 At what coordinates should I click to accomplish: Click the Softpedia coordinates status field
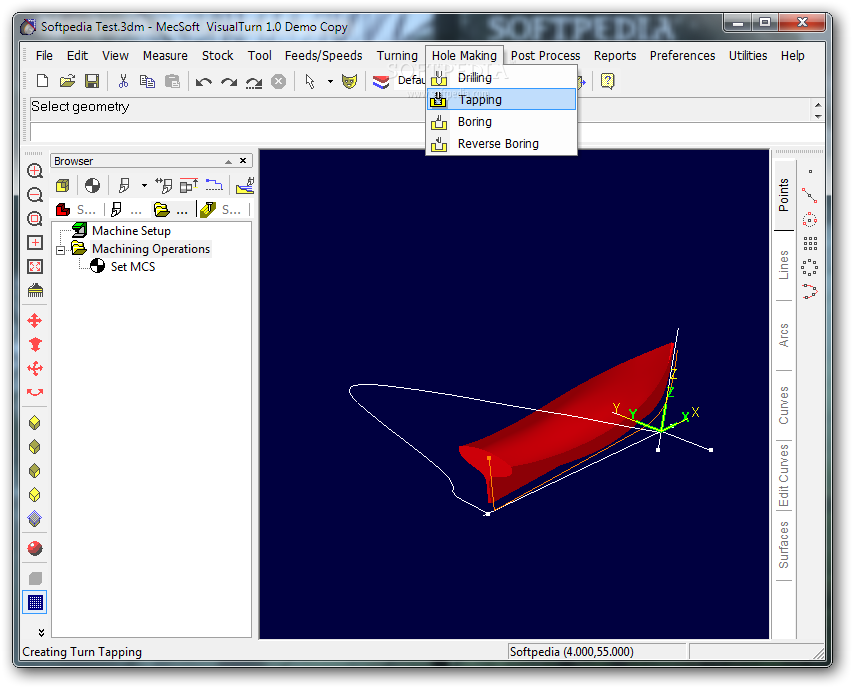pyautogui.click(x=597, y=652)
